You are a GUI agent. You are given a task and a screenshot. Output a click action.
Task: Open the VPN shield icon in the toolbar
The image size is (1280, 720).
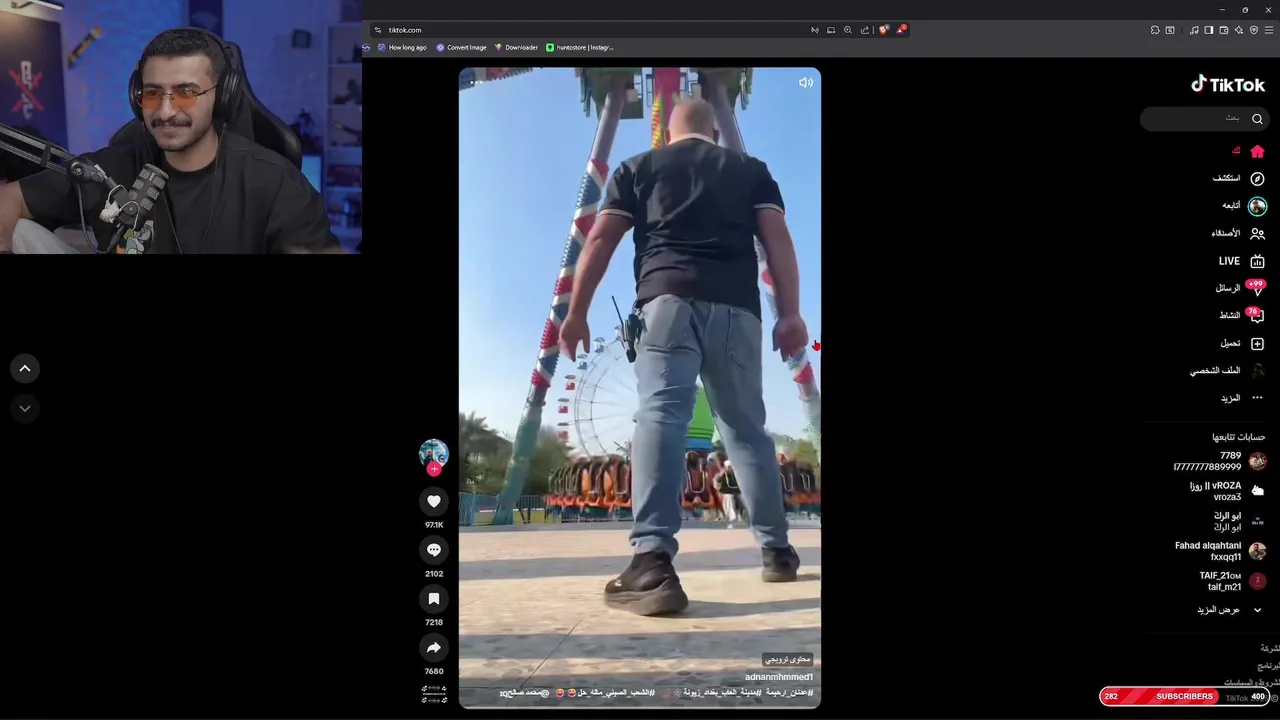[x=1254, y=30]
